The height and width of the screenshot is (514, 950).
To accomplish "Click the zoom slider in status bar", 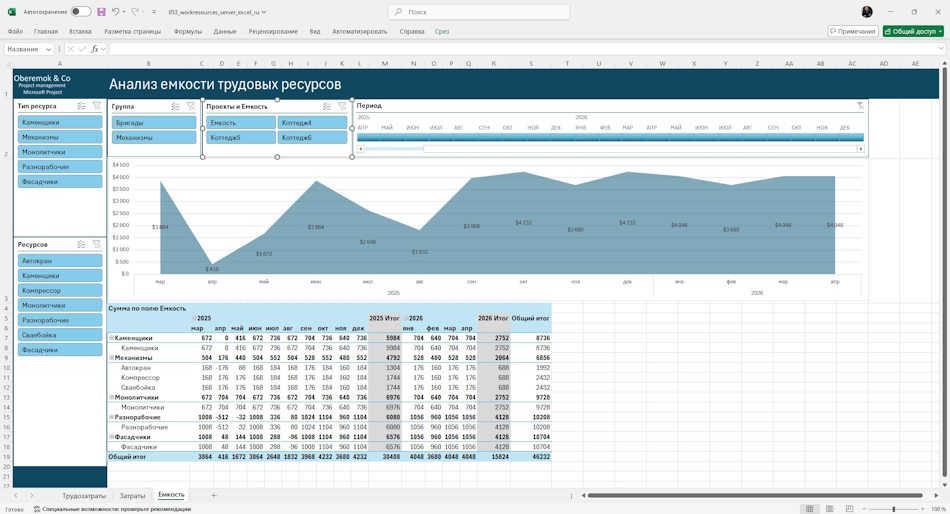I will pos(894,509).
